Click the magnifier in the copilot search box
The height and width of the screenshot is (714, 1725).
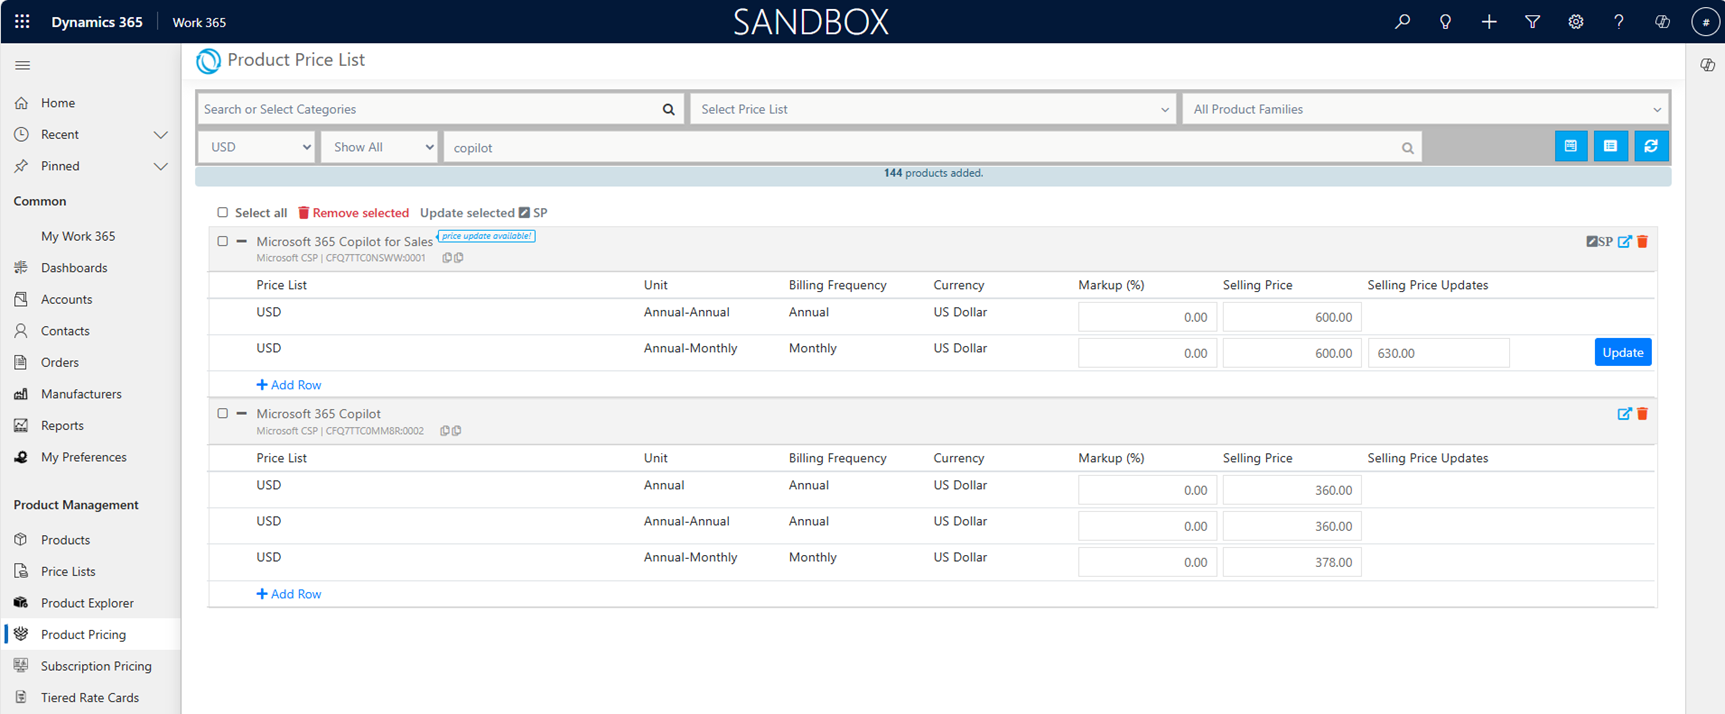tap(1407, 148)
